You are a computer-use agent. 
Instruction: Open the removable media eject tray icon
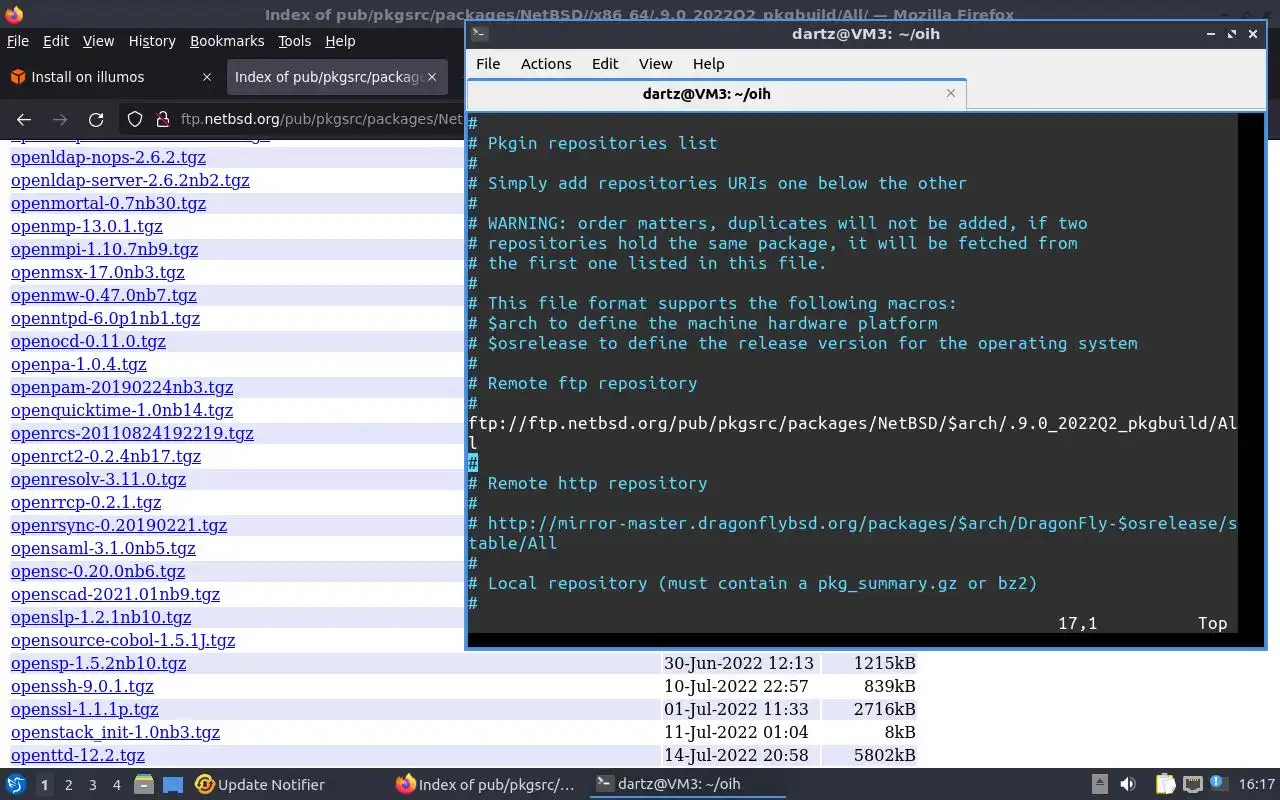pos(1099,785)
